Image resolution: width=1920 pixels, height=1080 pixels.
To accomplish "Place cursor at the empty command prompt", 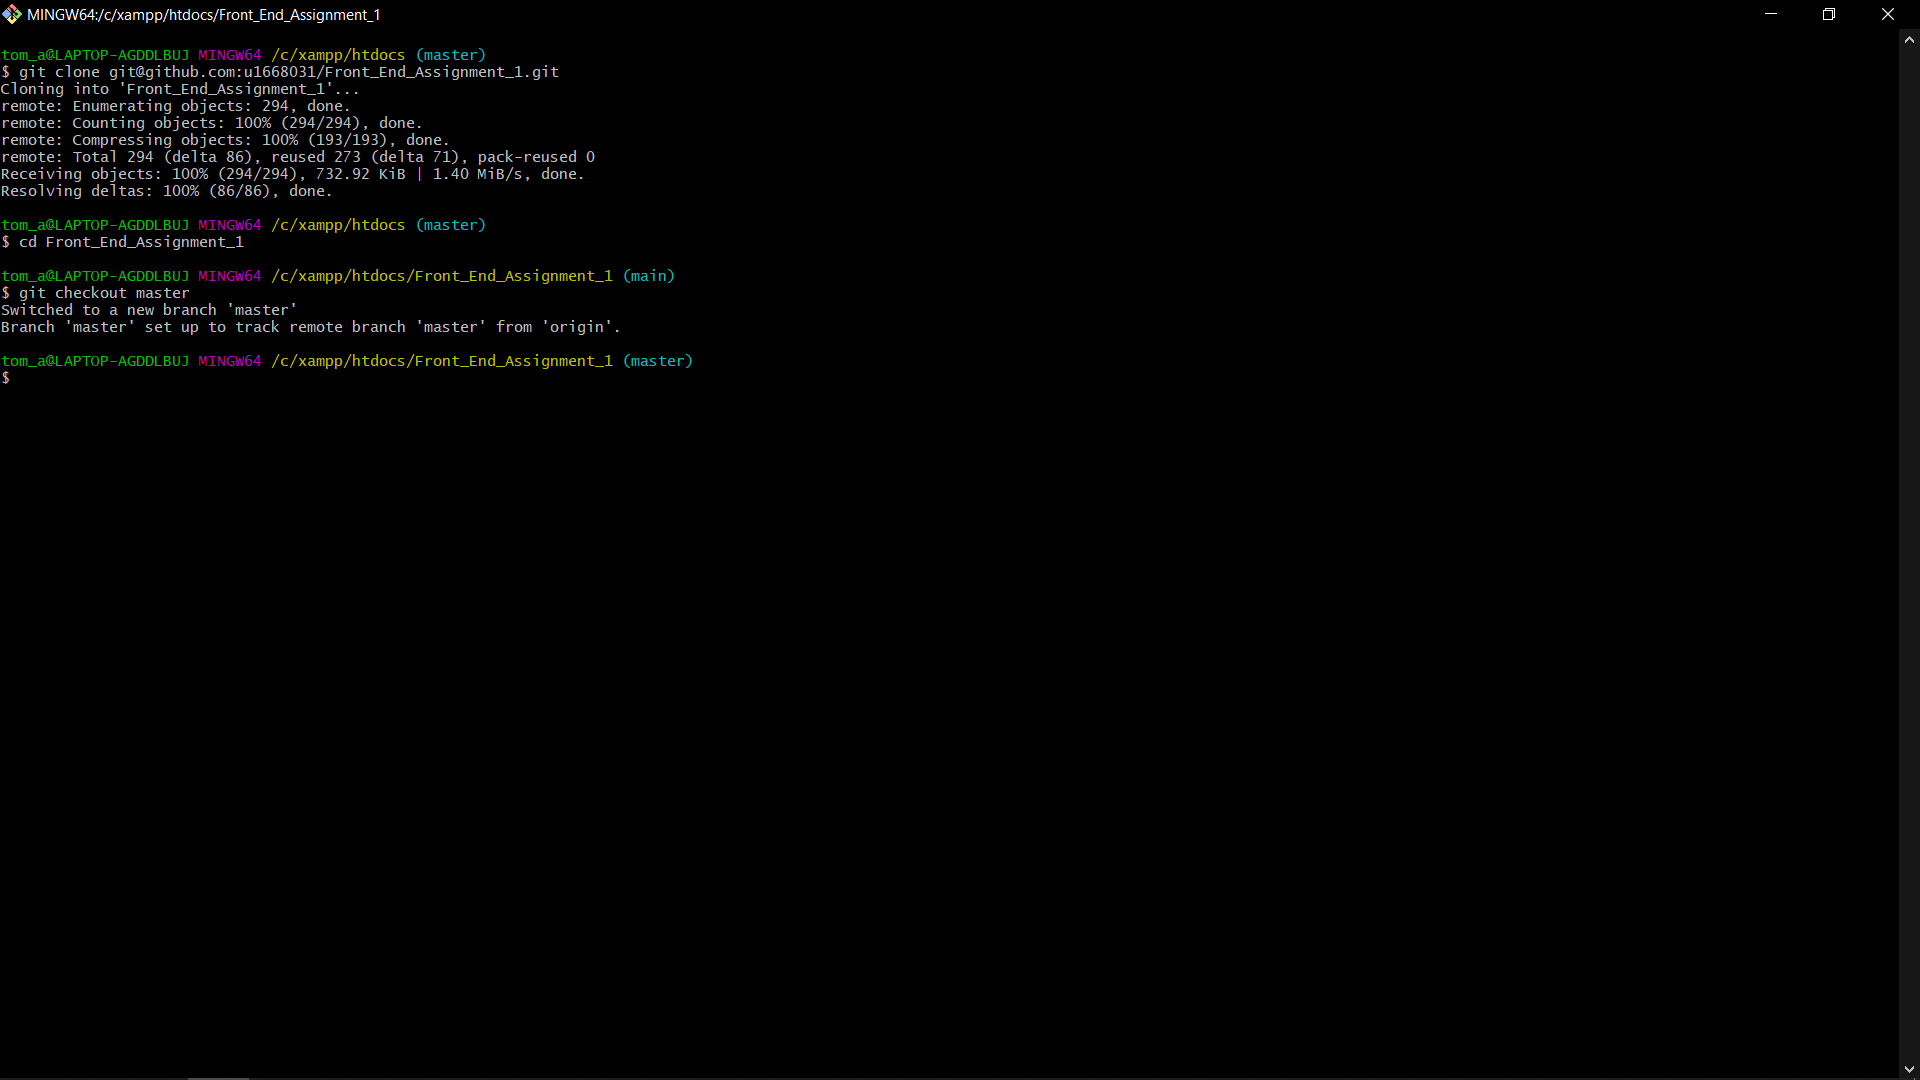I will click(20, 378).
